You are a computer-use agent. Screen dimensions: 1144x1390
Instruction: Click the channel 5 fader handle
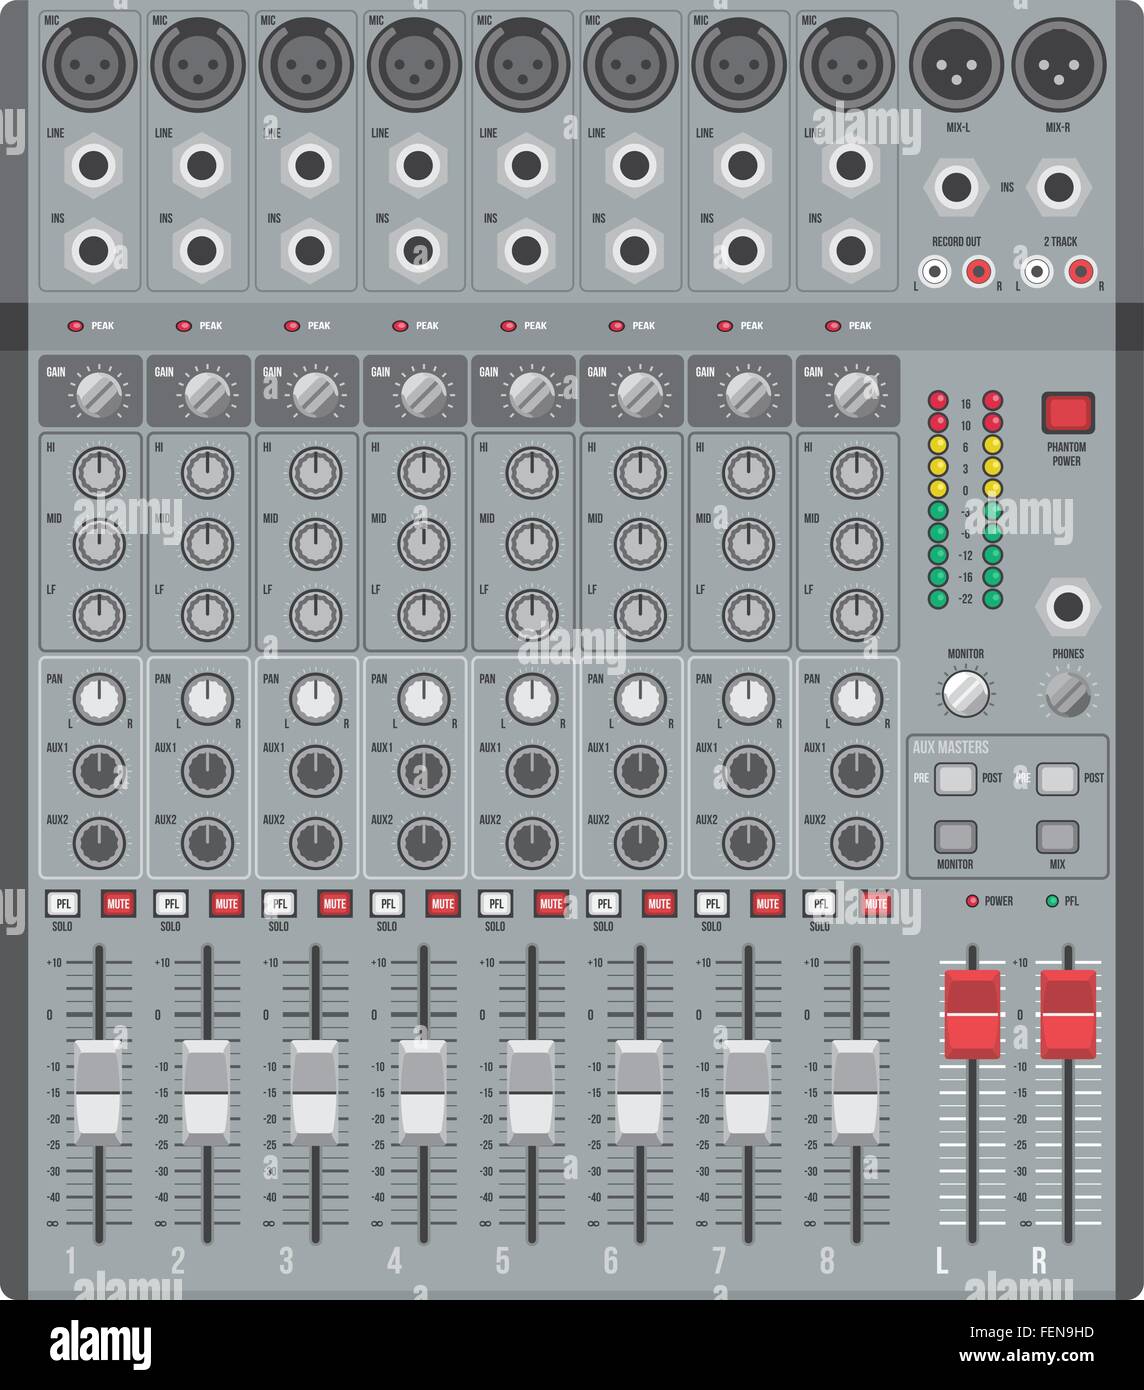[x=531, y=1093]
